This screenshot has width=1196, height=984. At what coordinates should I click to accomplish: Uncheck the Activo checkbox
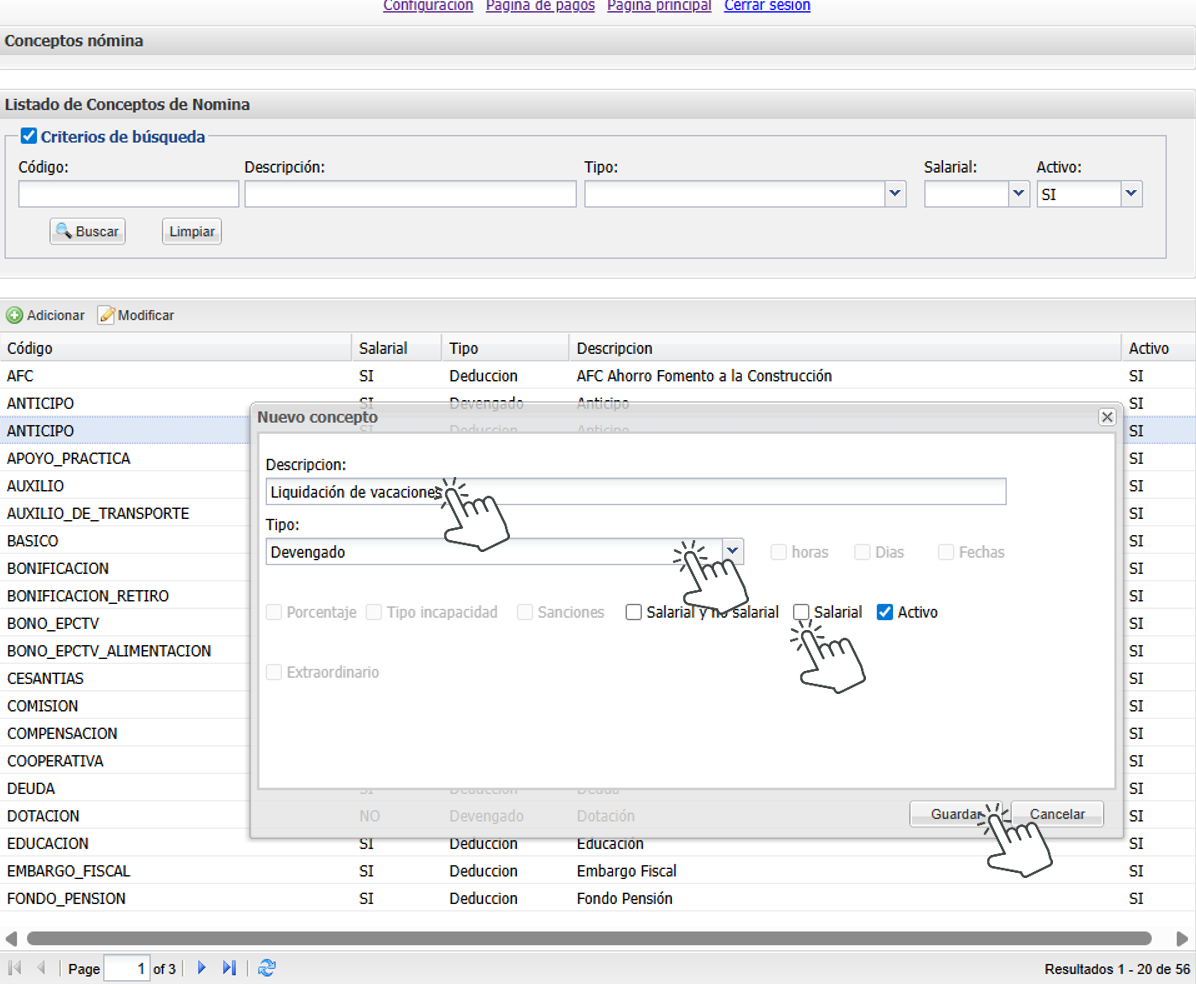click(884, 612)
